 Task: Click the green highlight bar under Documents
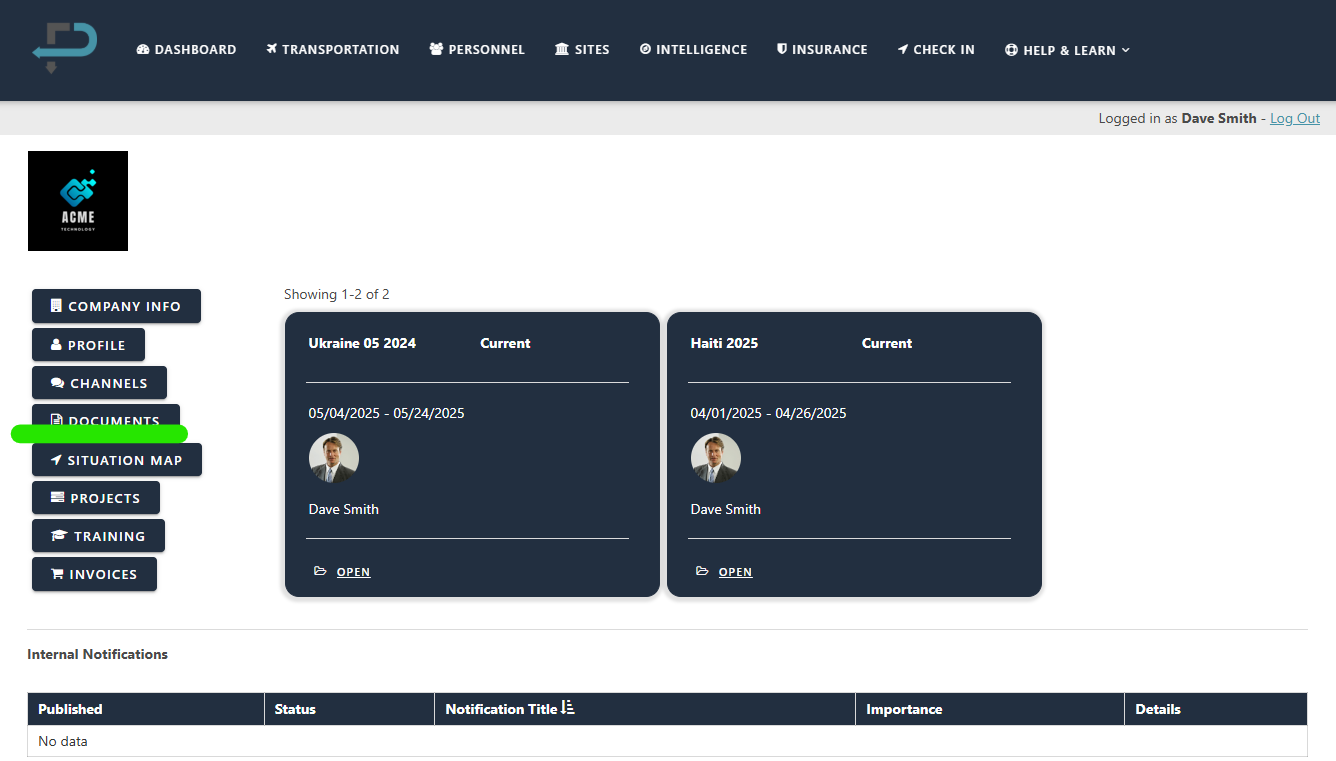click(x=99, y=433)
